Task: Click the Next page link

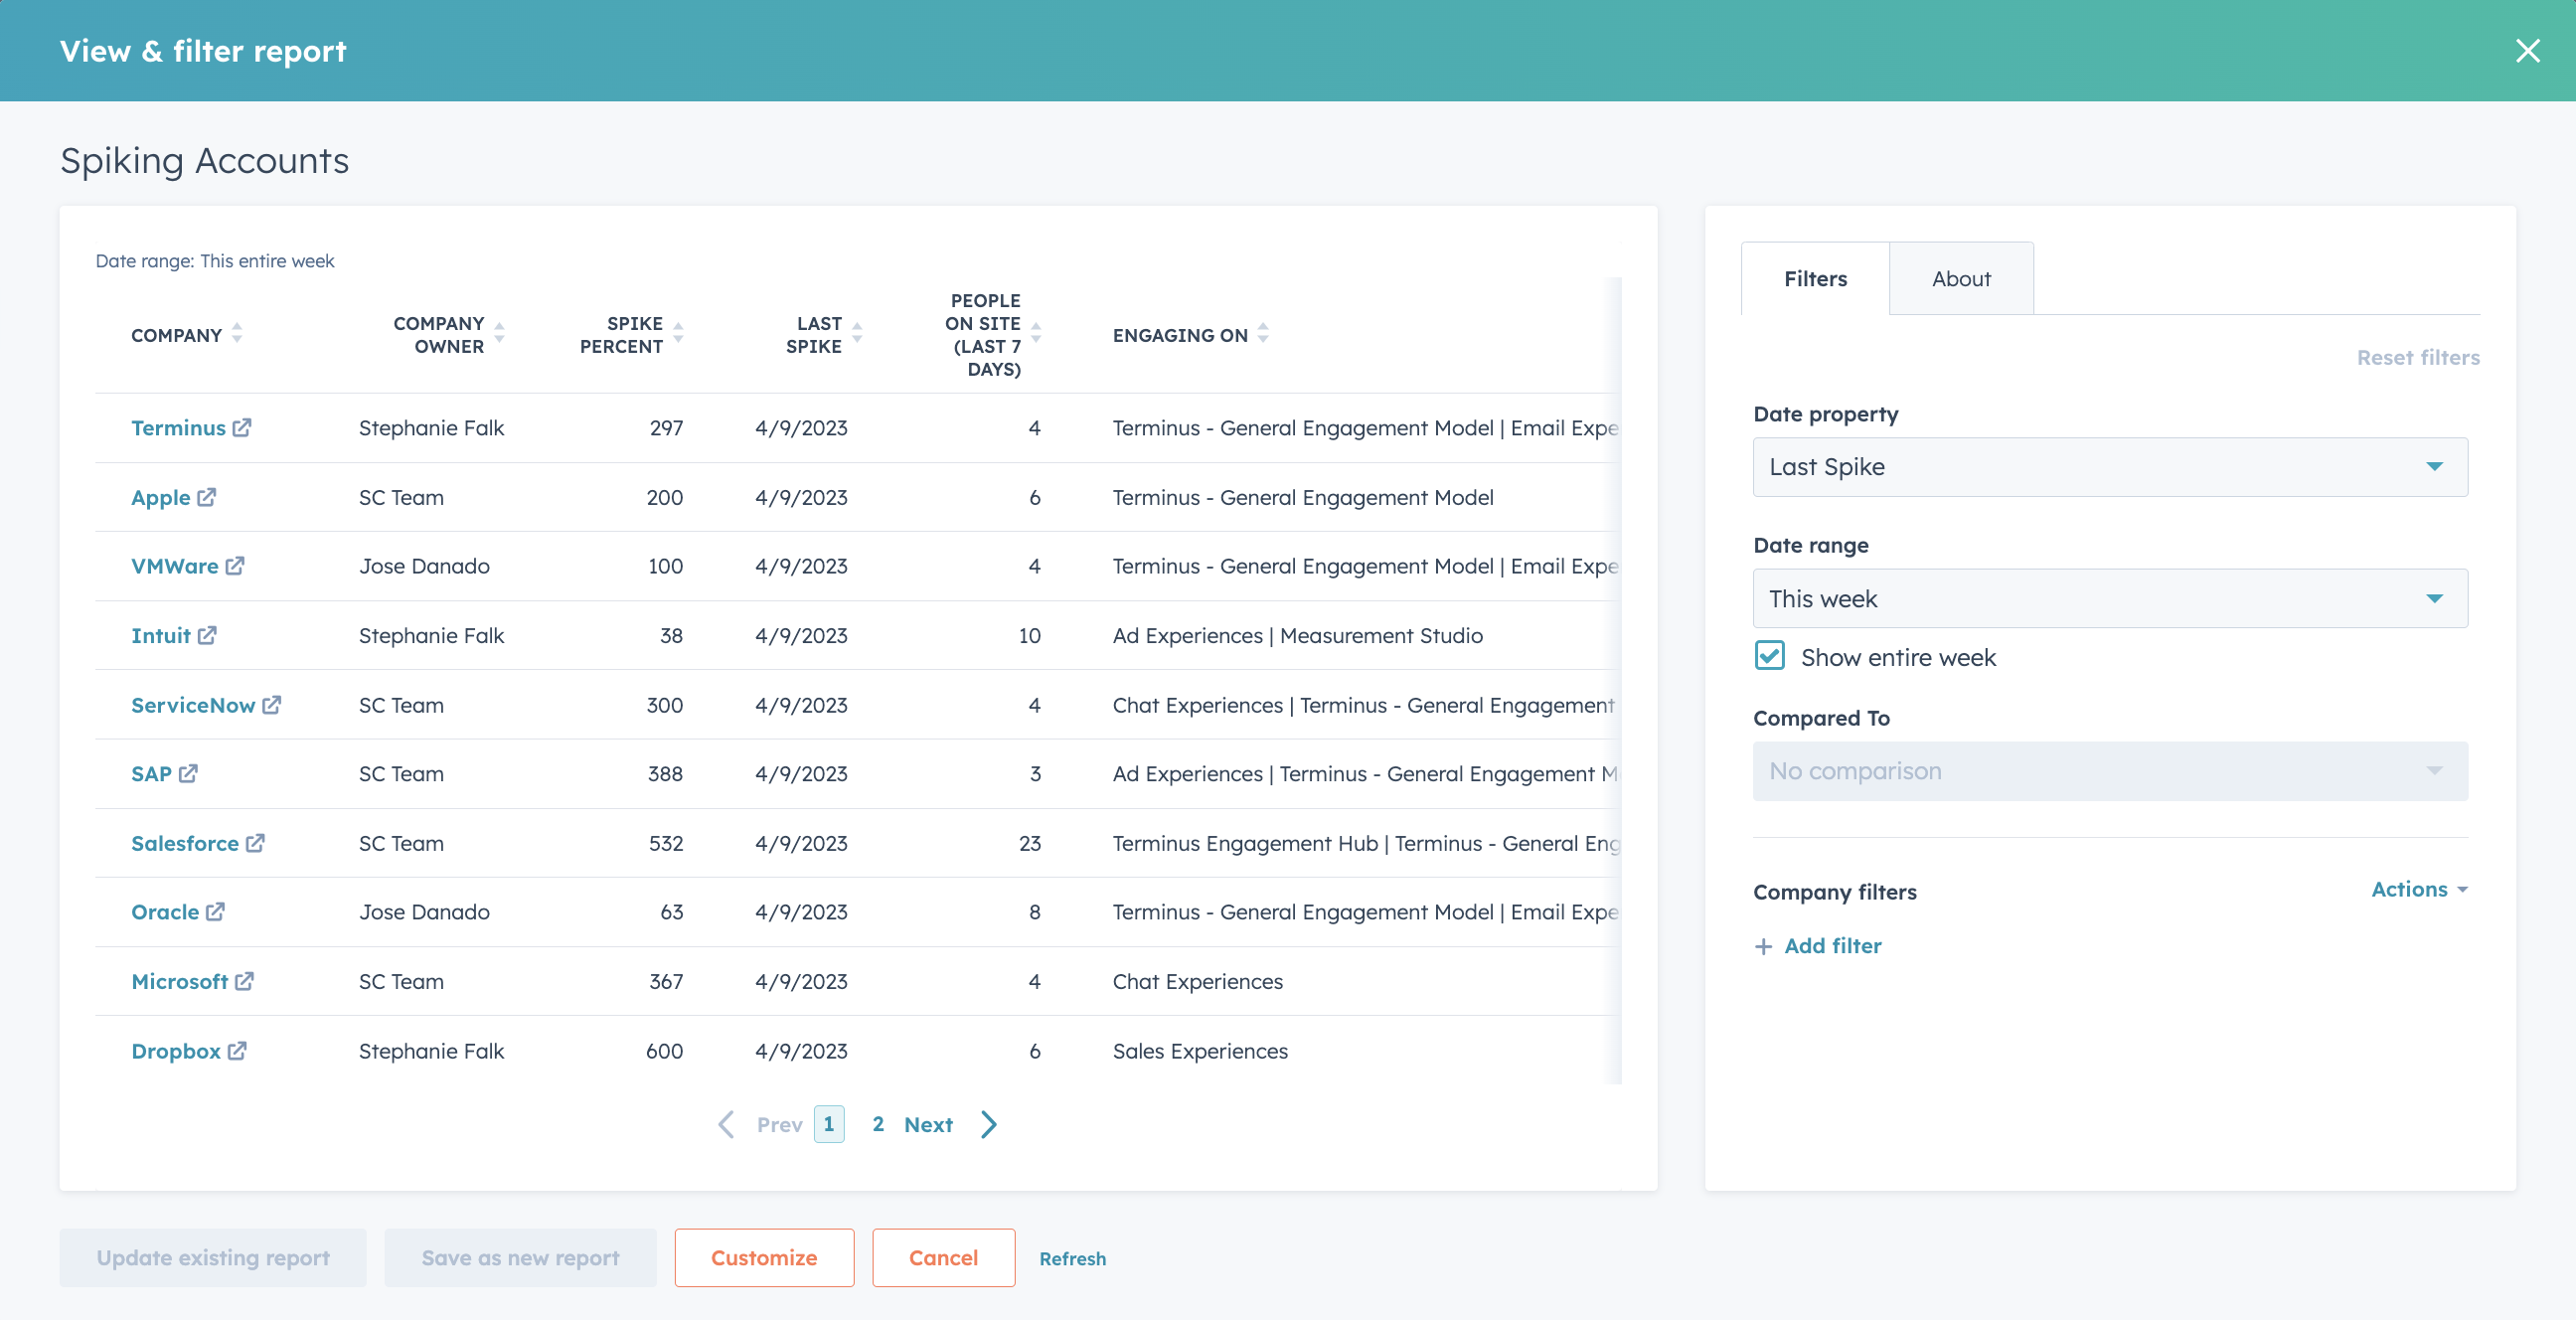Action: [928, 1125]
